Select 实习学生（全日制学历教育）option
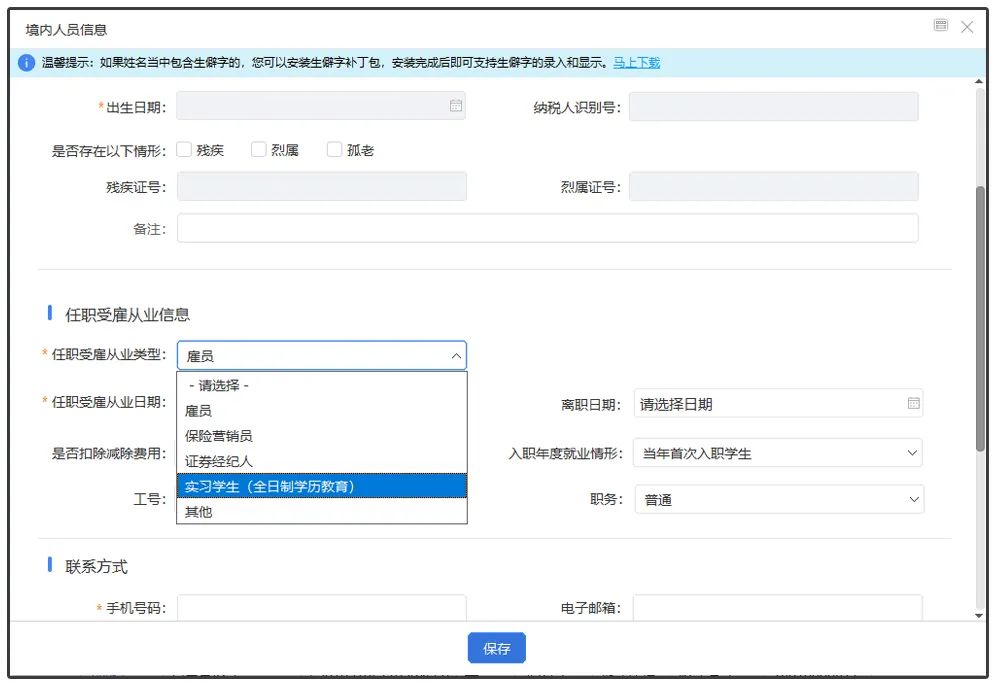This screenshot has height=685, width=996. click(321, 486)
